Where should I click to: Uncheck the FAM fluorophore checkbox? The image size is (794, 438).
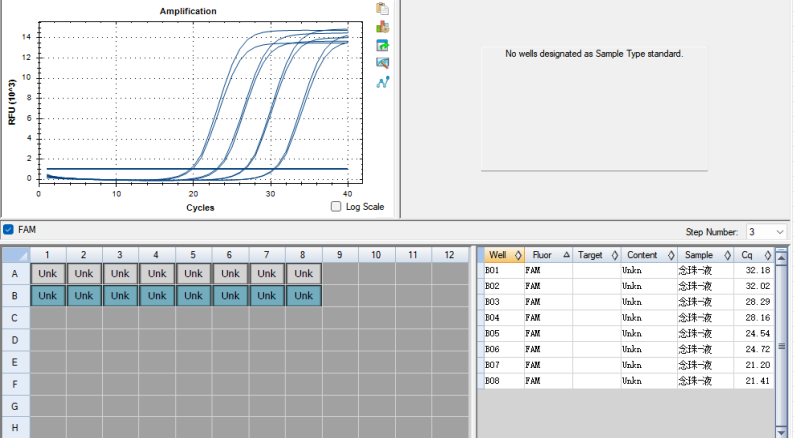coord(8,229)
